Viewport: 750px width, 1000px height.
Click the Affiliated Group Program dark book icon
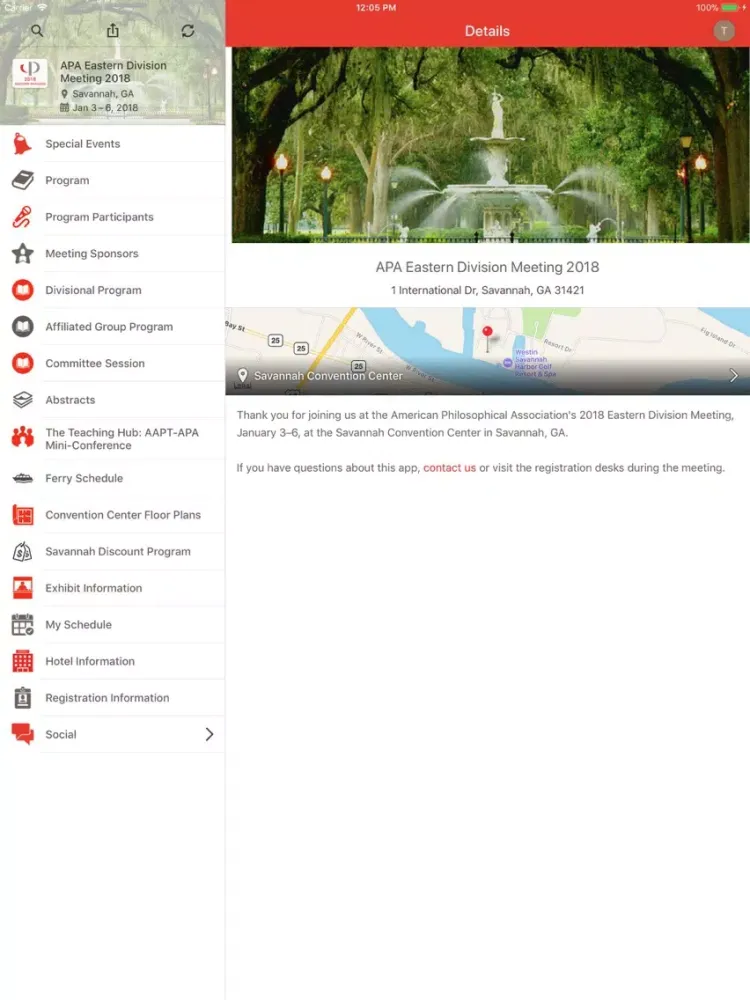[x=22, y=327]
